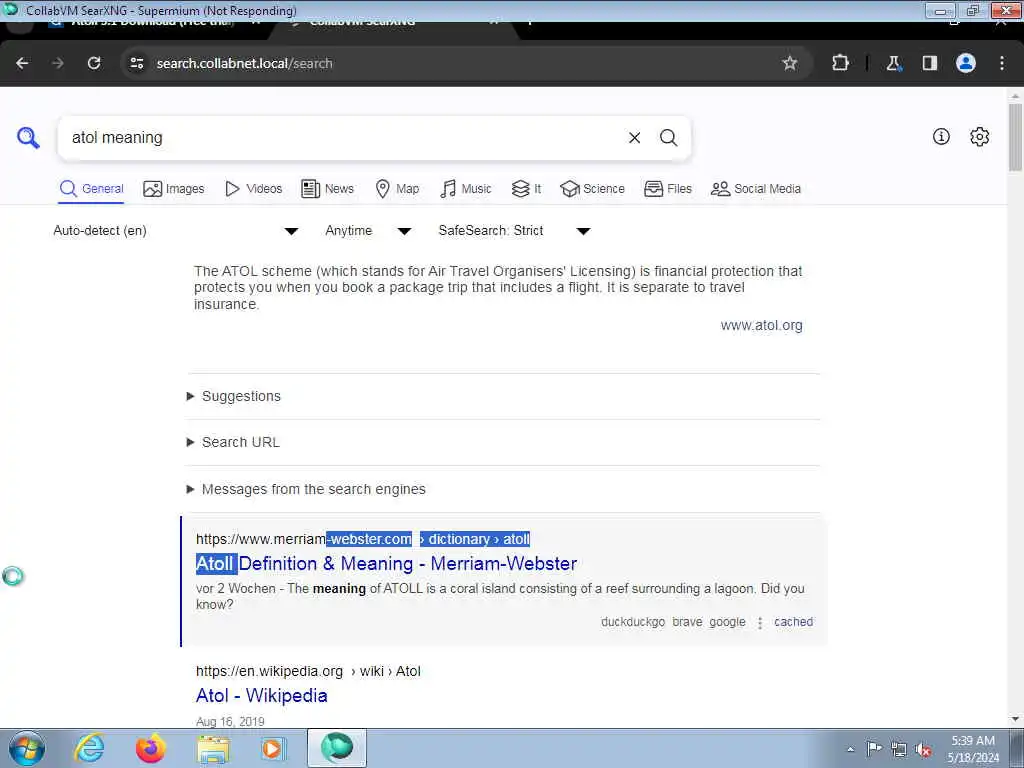Open the cached link for Merriam-Webster result
Image resolution: width=1024 pixels, height=768 pixels.
coord(793,622)
